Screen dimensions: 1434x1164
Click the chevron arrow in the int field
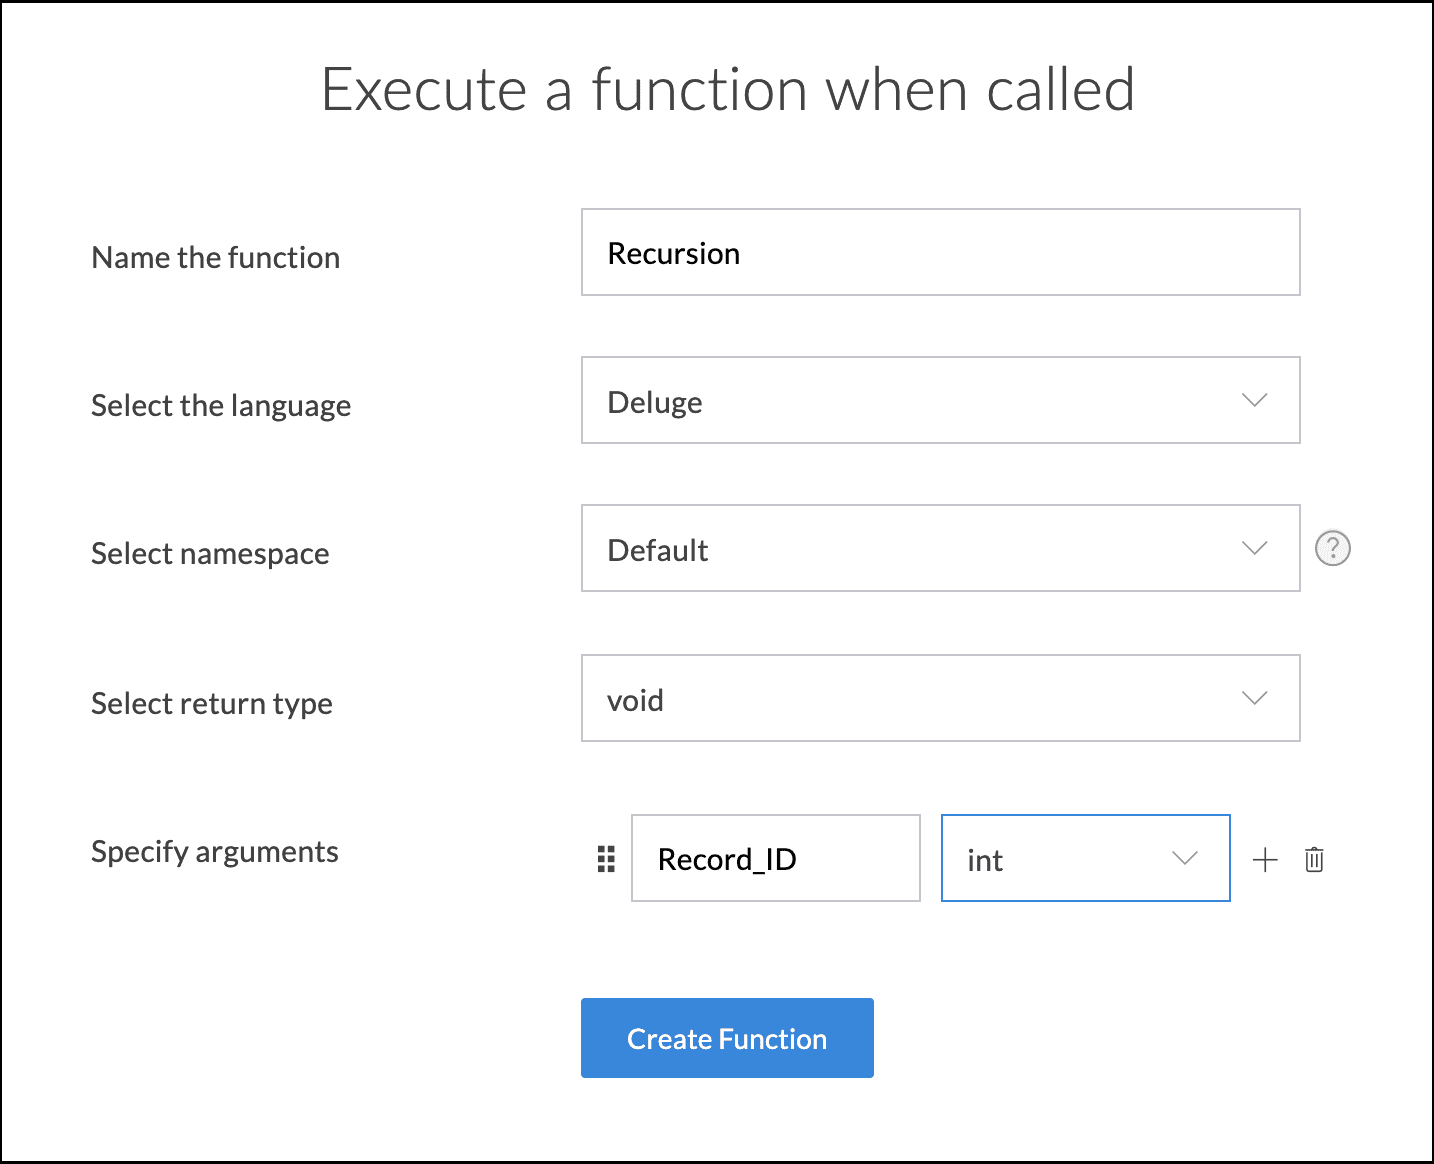[1184, 858]
